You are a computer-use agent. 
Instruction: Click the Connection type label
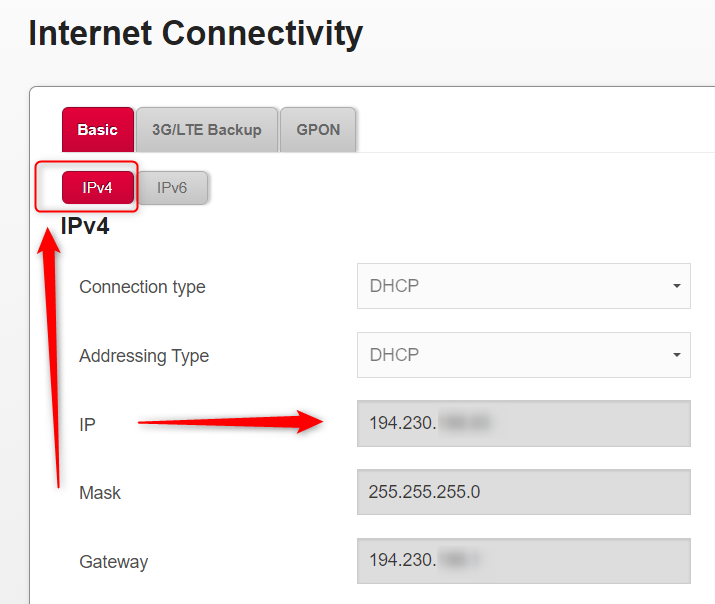(x=142, y=287)
